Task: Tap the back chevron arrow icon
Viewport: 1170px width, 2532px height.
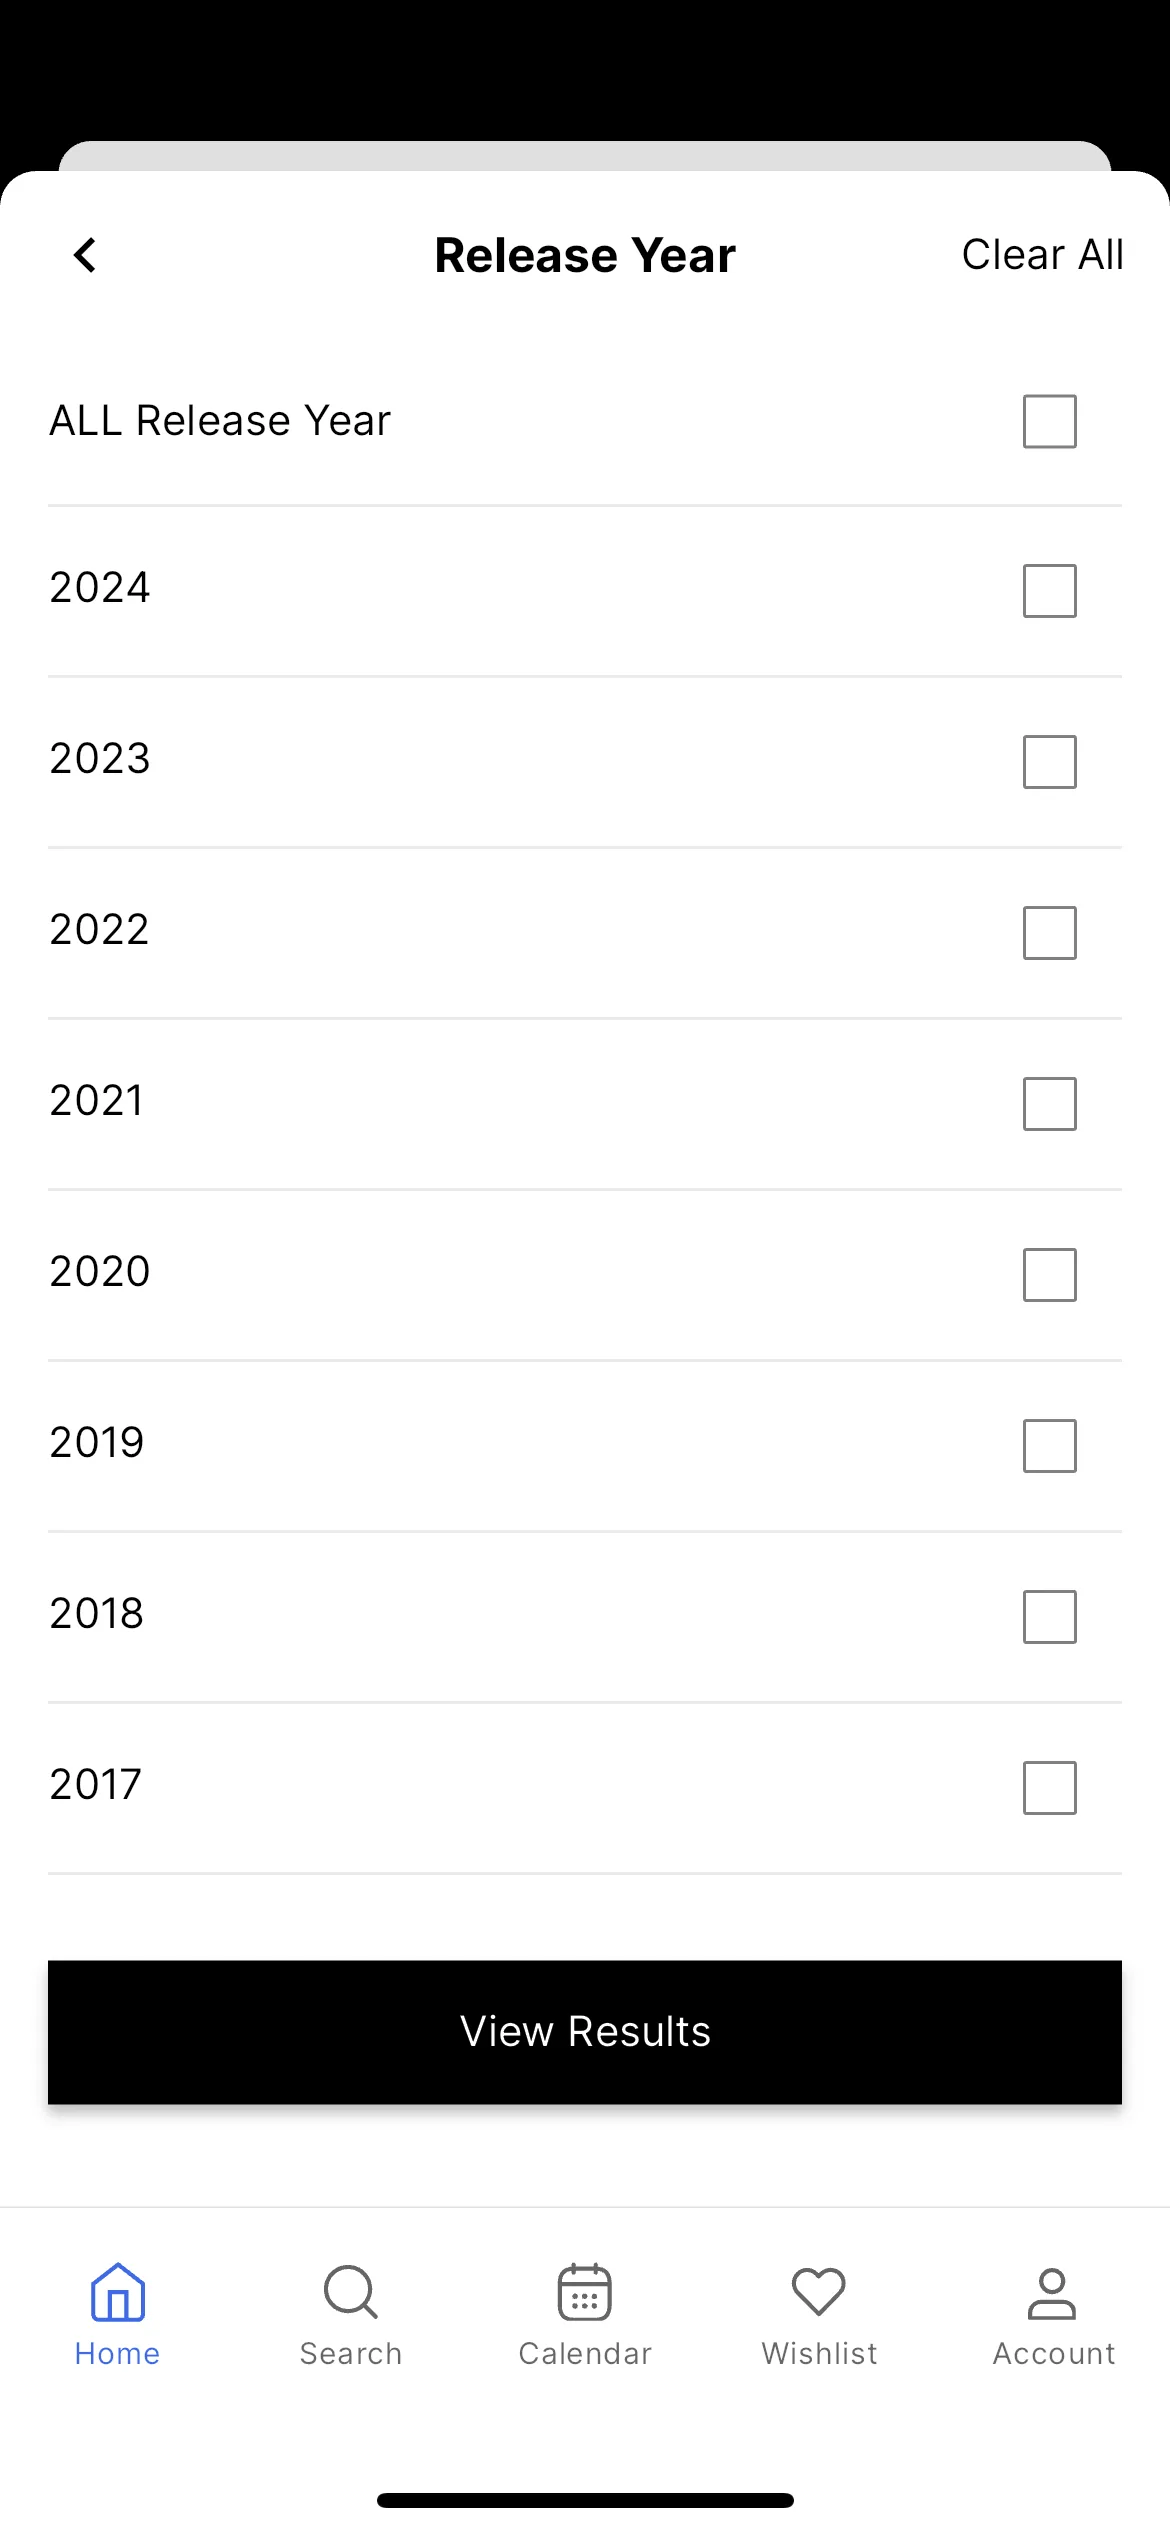Action: tap(85, 255)
